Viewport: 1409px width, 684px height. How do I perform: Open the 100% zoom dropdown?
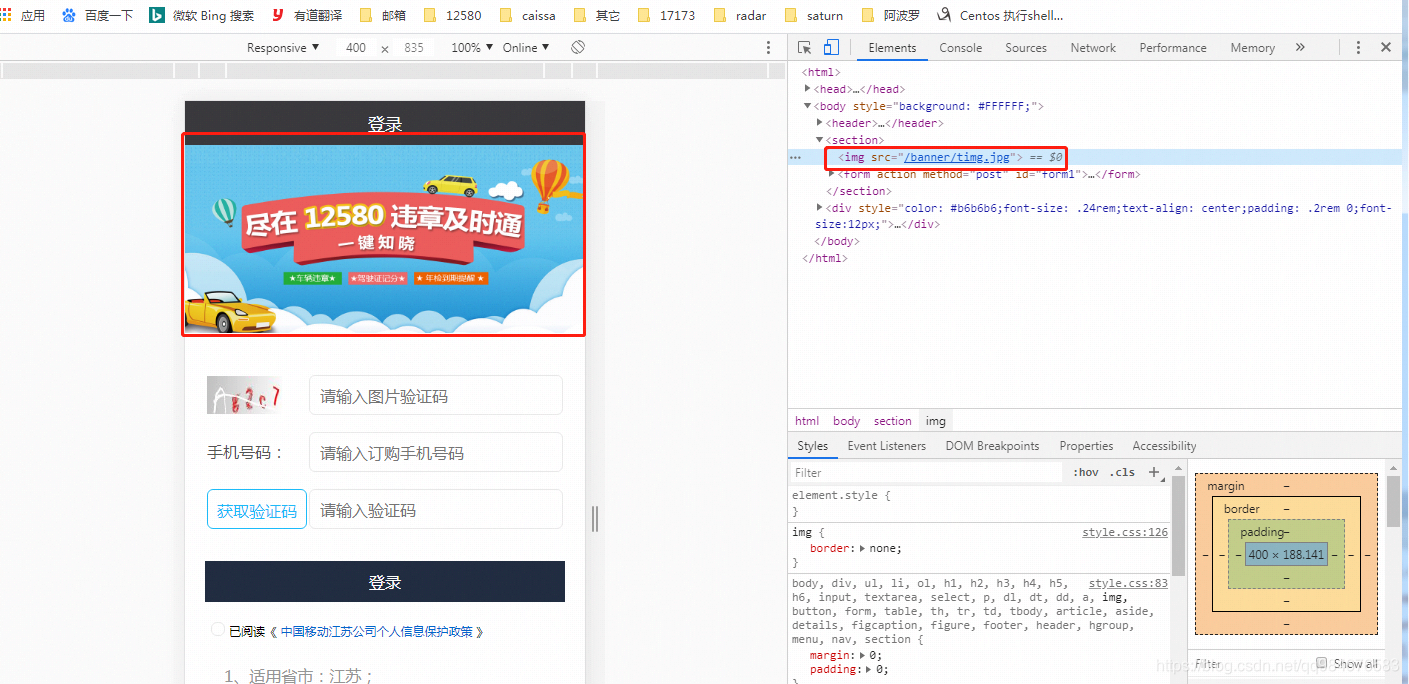coord(472,47)
